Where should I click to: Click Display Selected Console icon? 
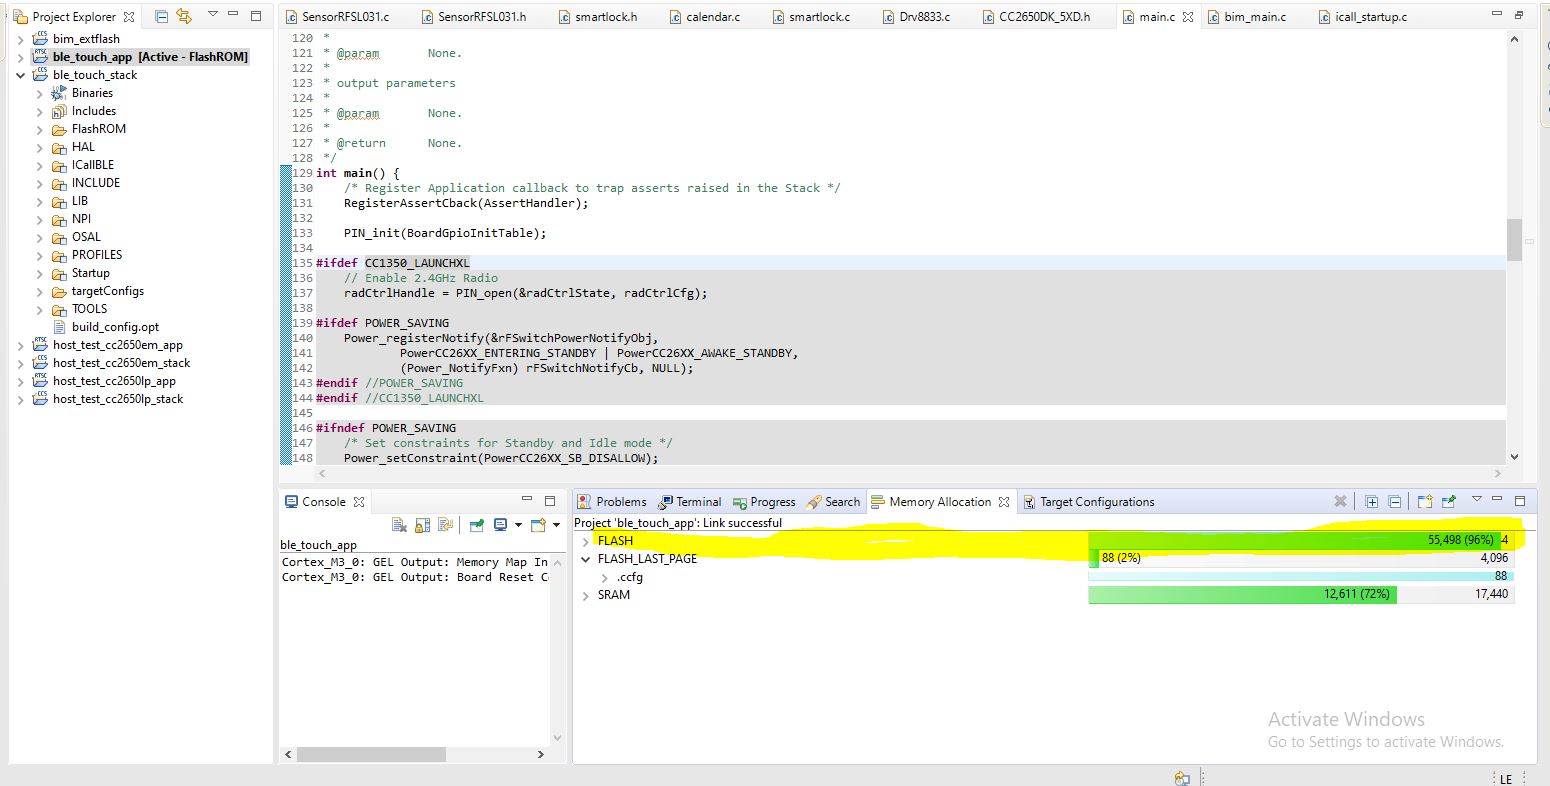(500, 525)
